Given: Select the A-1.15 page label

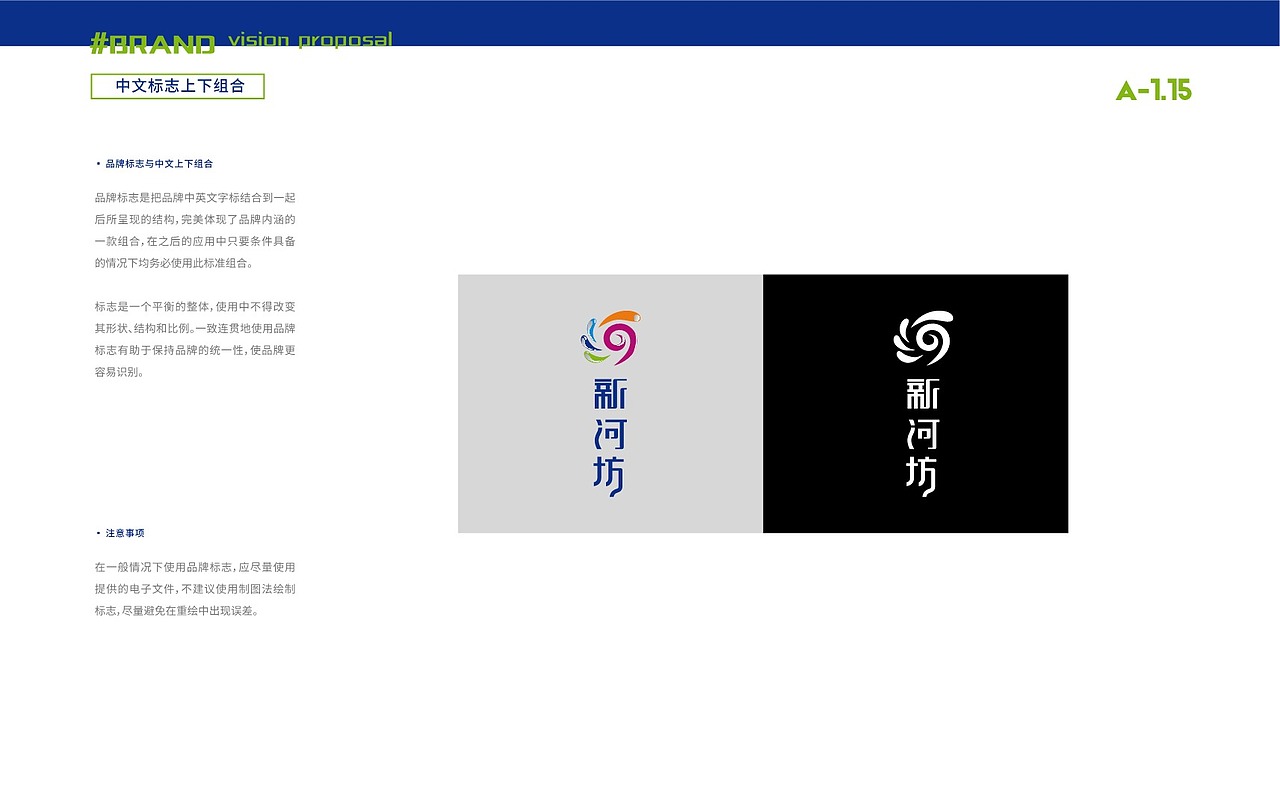Looking at the screenshot, I should point(1155,90).
